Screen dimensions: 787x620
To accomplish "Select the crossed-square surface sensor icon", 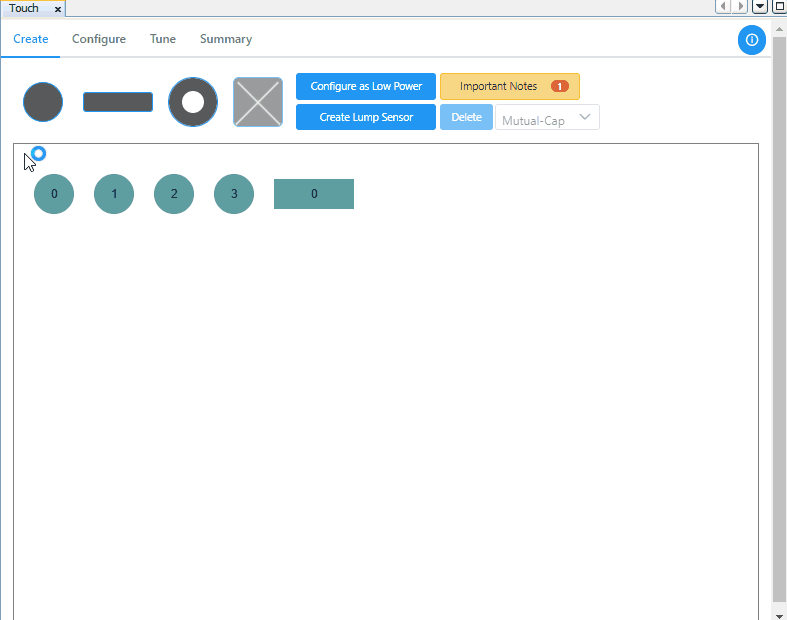I will coord(258,102).
